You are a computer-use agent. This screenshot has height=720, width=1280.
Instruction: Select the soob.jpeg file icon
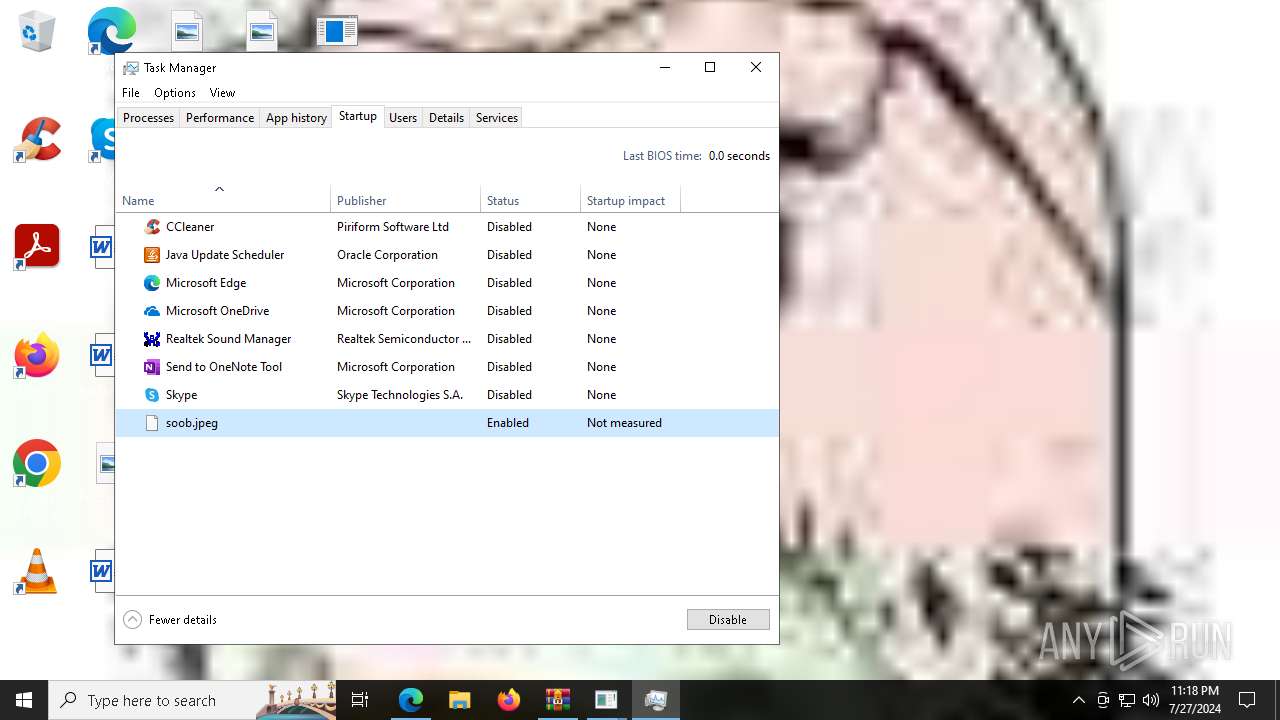[x=152, y=423]
